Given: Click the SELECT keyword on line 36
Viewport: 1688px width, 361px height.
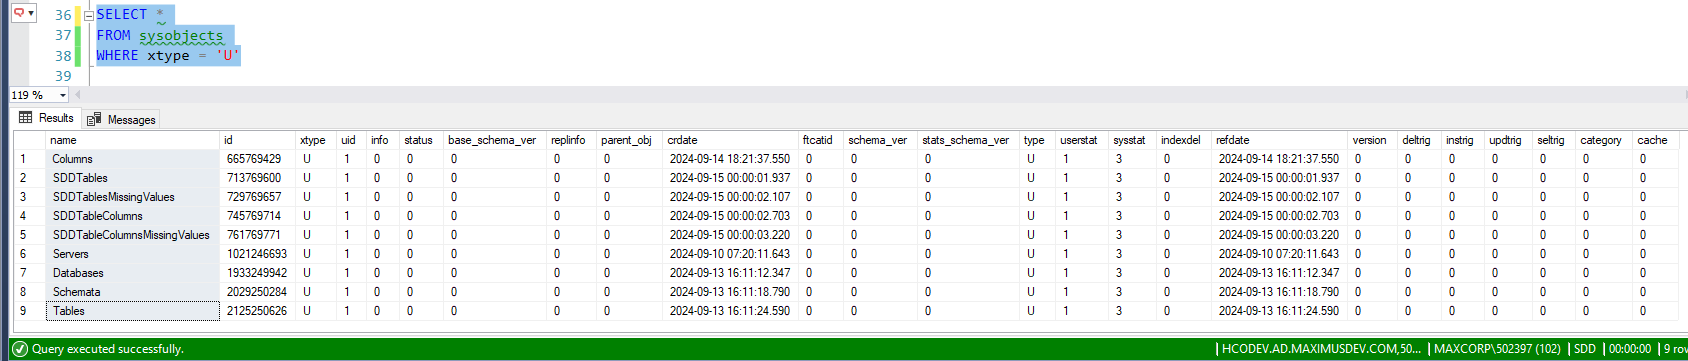Looking at the screenshot, I should click(x=122, y=14).
